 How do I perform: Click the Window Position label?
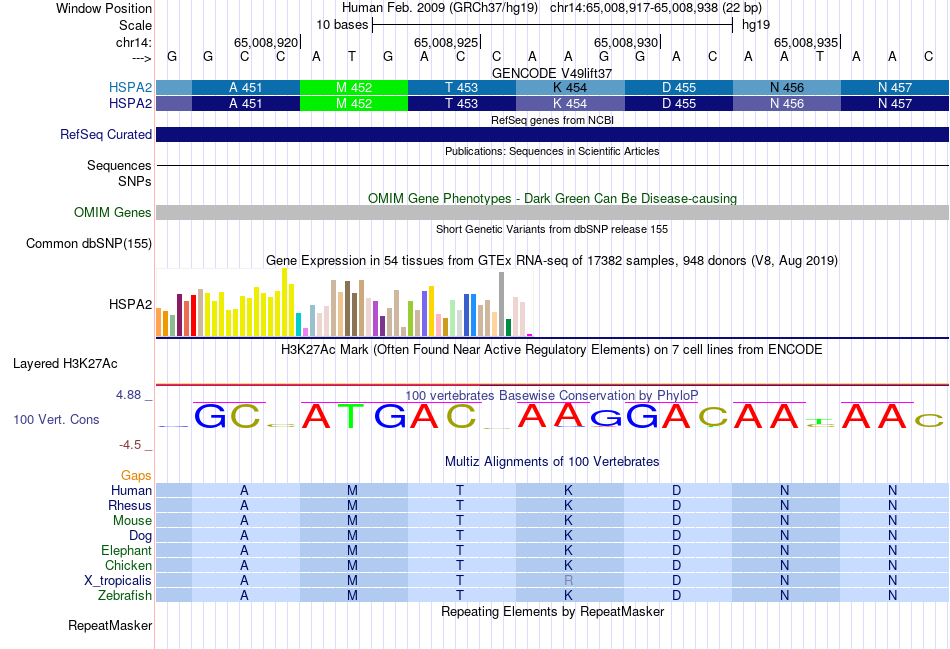click(x=104, y=8)
